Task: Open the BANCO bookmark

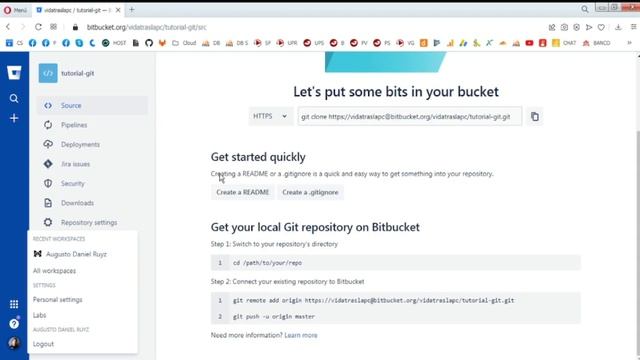Action: coord(596,43)
